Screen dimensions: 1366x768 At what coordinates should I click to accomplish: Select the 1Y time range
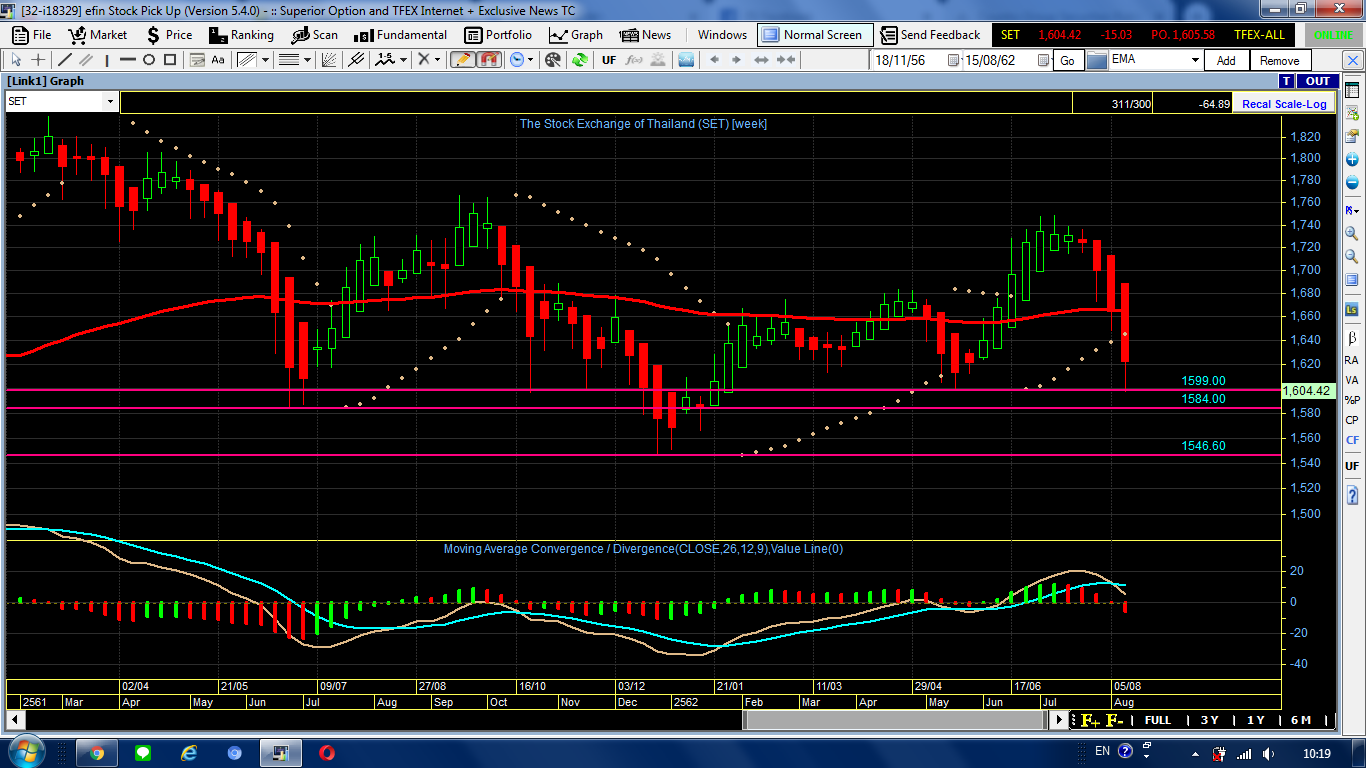[x=1256, y=720]
